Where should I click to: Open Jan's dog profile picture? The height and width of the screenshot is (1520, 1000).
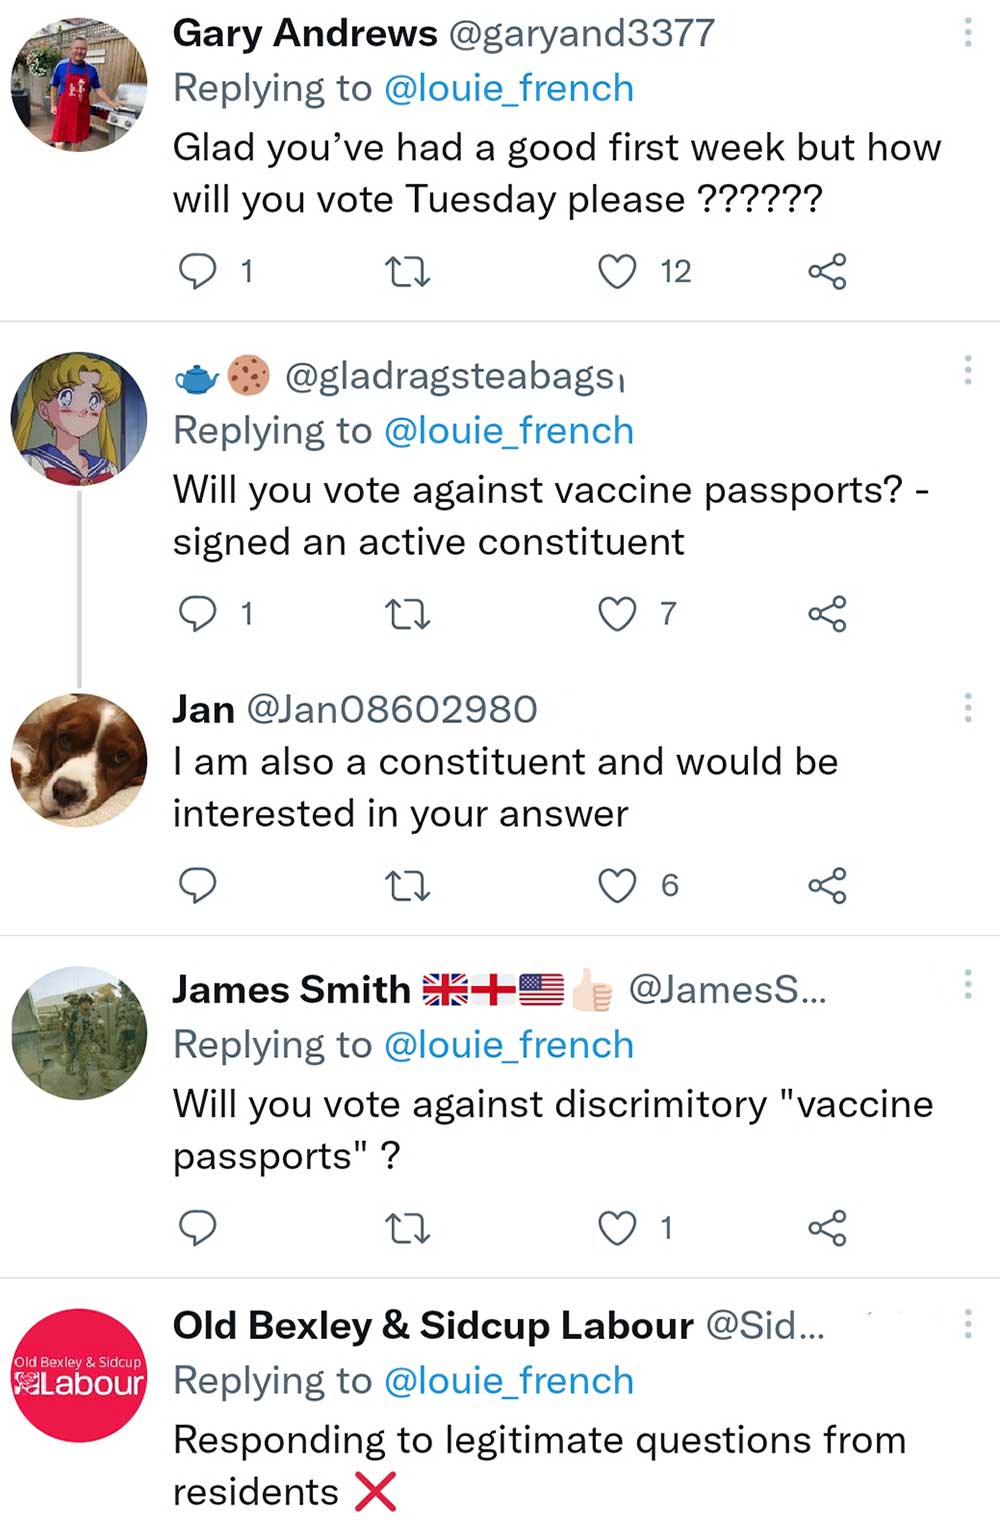pyautogui.click(x=79, y=760)
